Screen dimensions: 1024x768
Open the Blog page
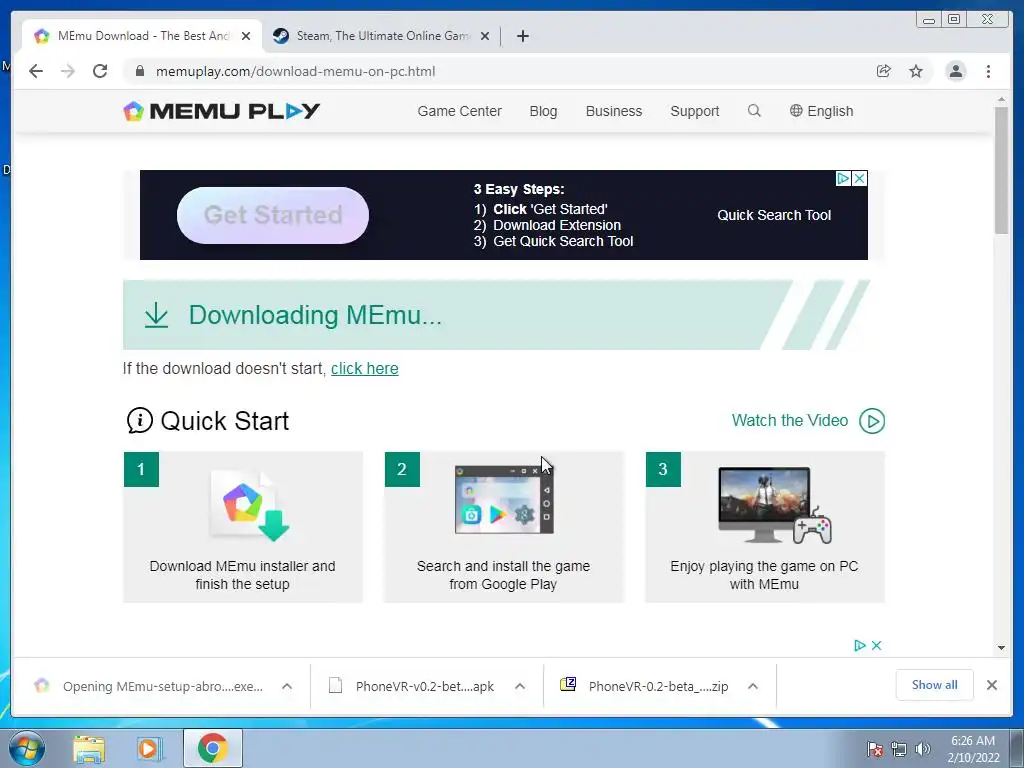click(x=543, y=111)
